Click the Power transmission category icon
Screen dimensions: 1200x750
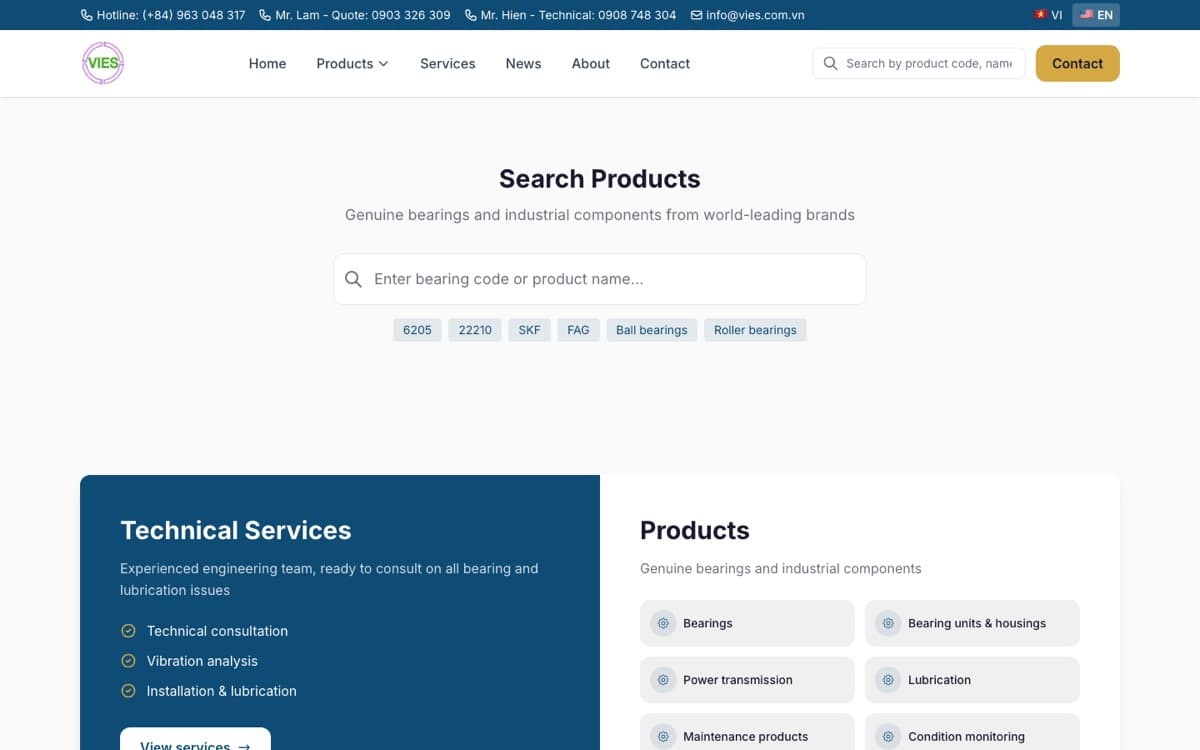click(663, 680)
